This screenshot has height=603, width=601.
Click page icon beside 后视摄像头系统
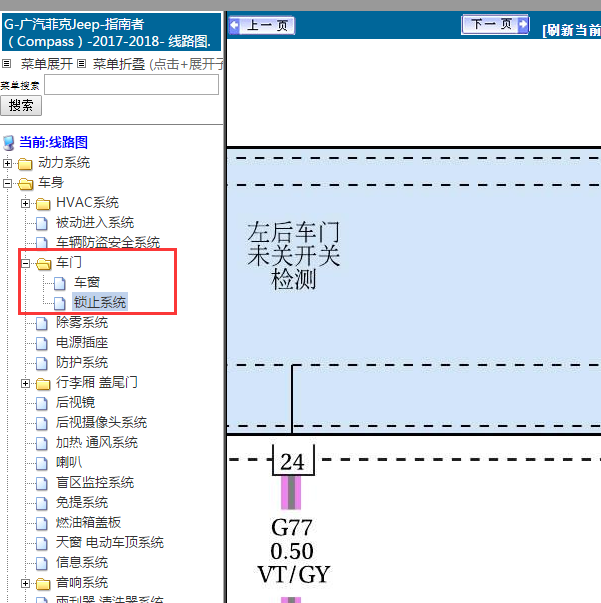coord(42,423)
